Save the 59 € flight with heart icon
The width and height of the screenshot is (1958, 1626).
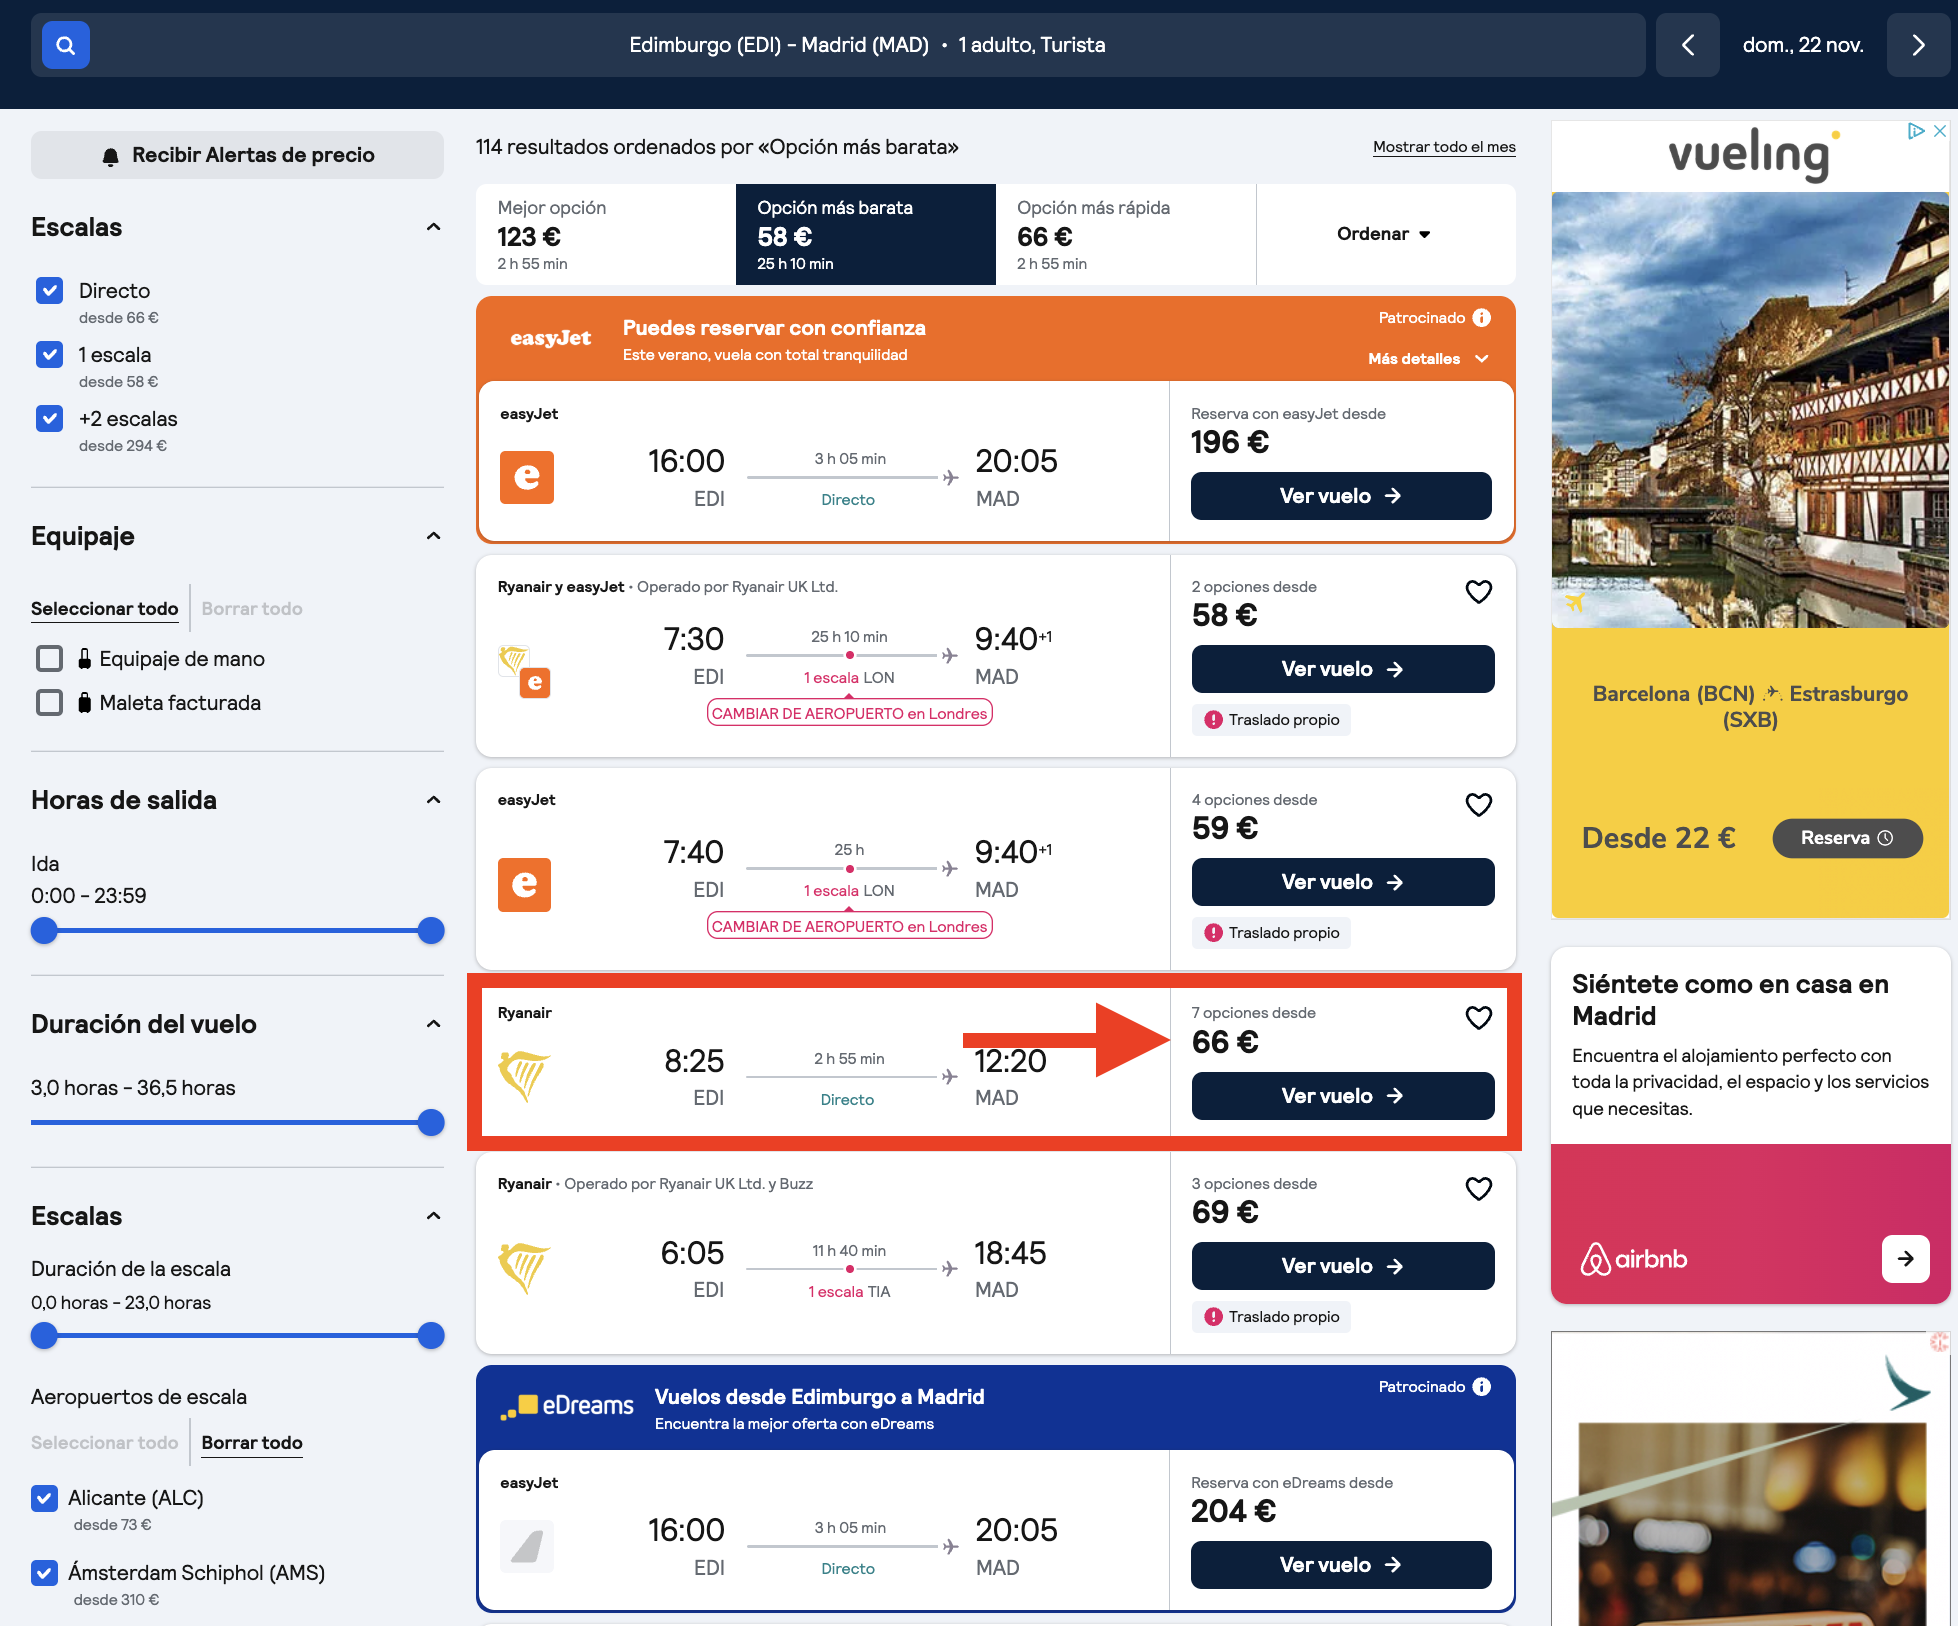pyautogui.click(x=1479, y=805)
